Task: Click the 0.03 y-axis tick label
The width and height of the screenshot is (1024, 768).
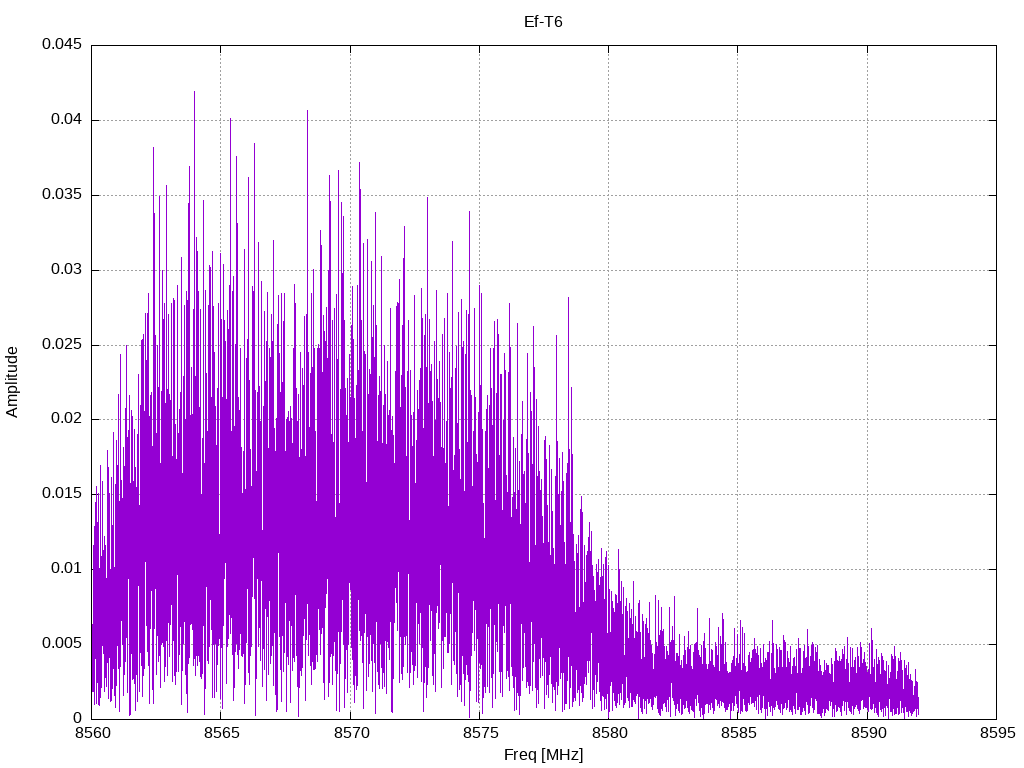Action: point(67,270)
